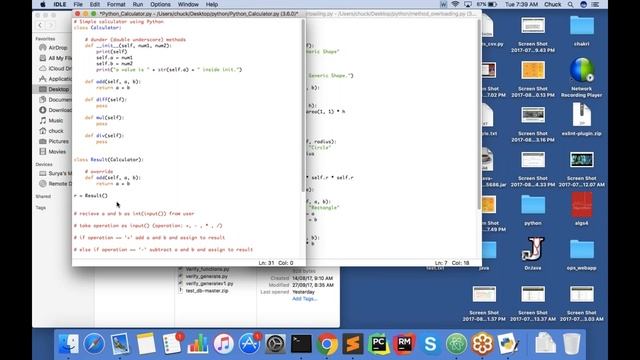This screenshot has height=360, width=640.
Task: Select verify_generatev1.py in Finder list
Action: [x=209, y=283]
